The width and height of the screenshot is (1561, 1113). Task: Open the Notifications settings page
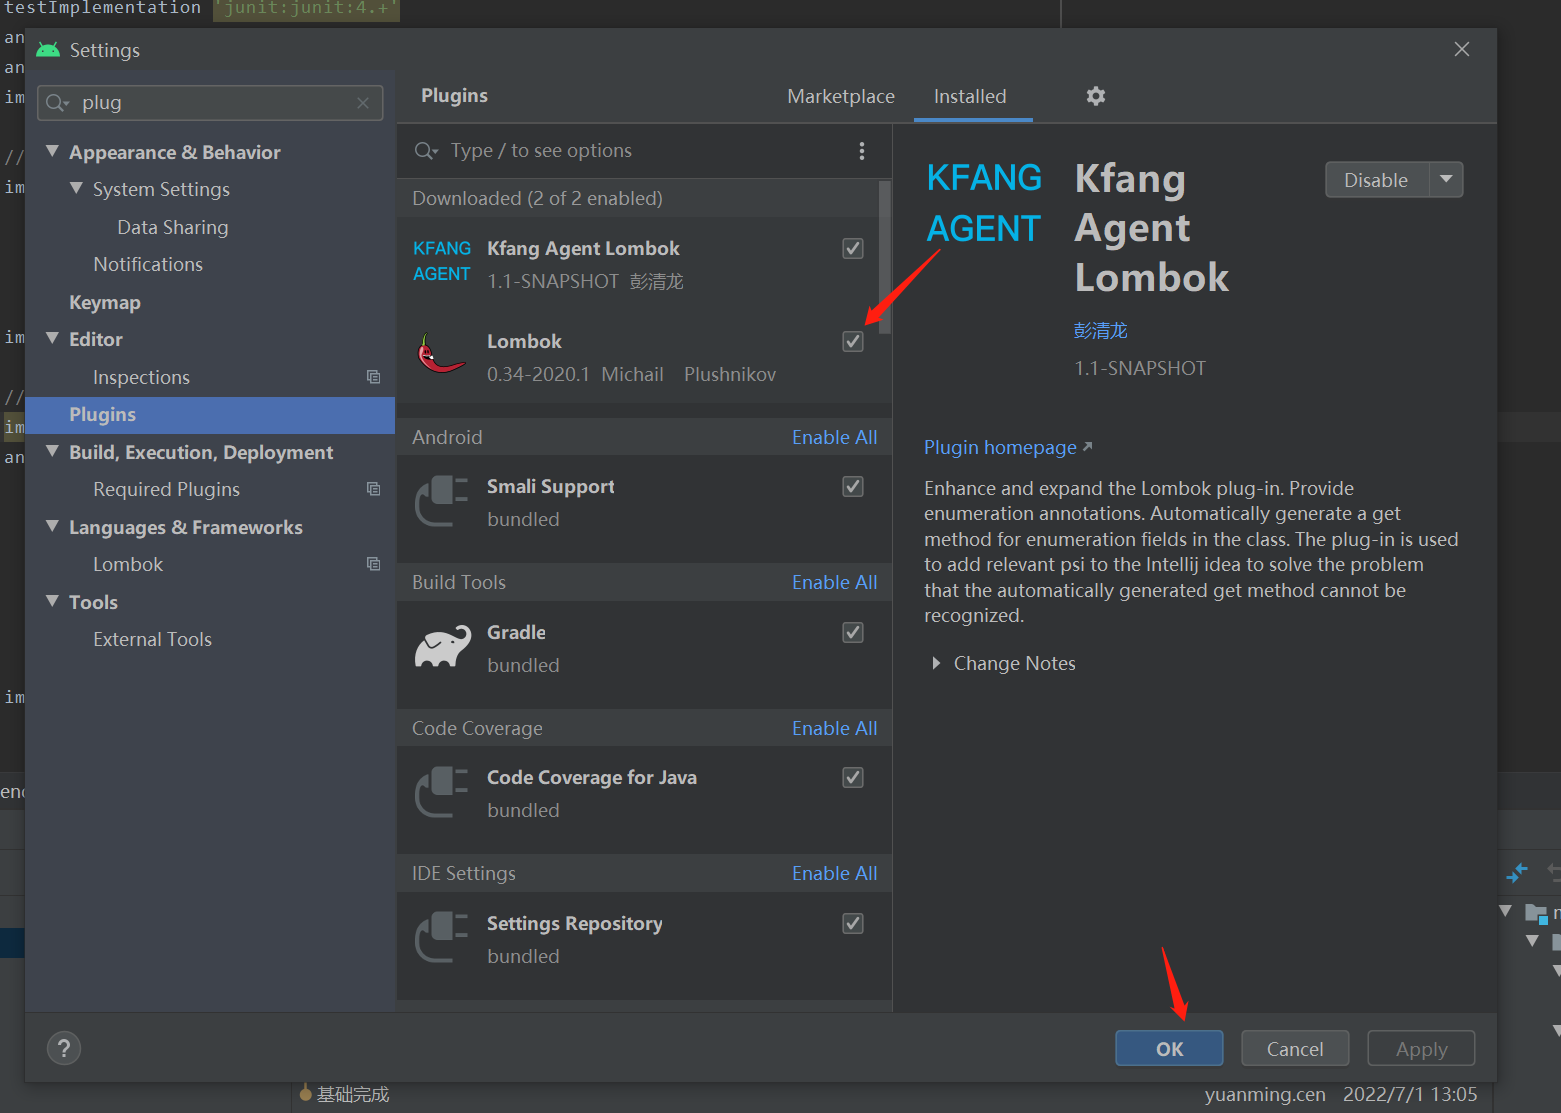coord(148,264)
